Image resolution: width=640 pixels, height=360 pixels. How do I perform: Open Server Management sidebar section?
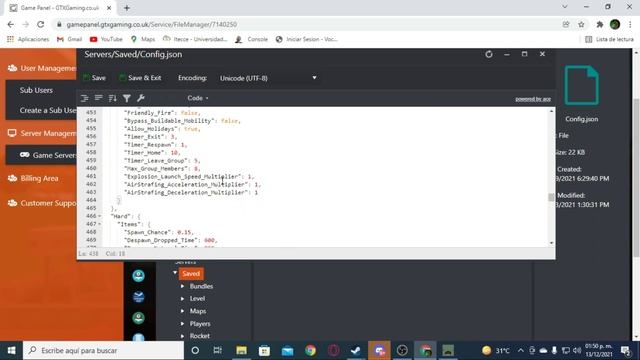pos(41,133)
